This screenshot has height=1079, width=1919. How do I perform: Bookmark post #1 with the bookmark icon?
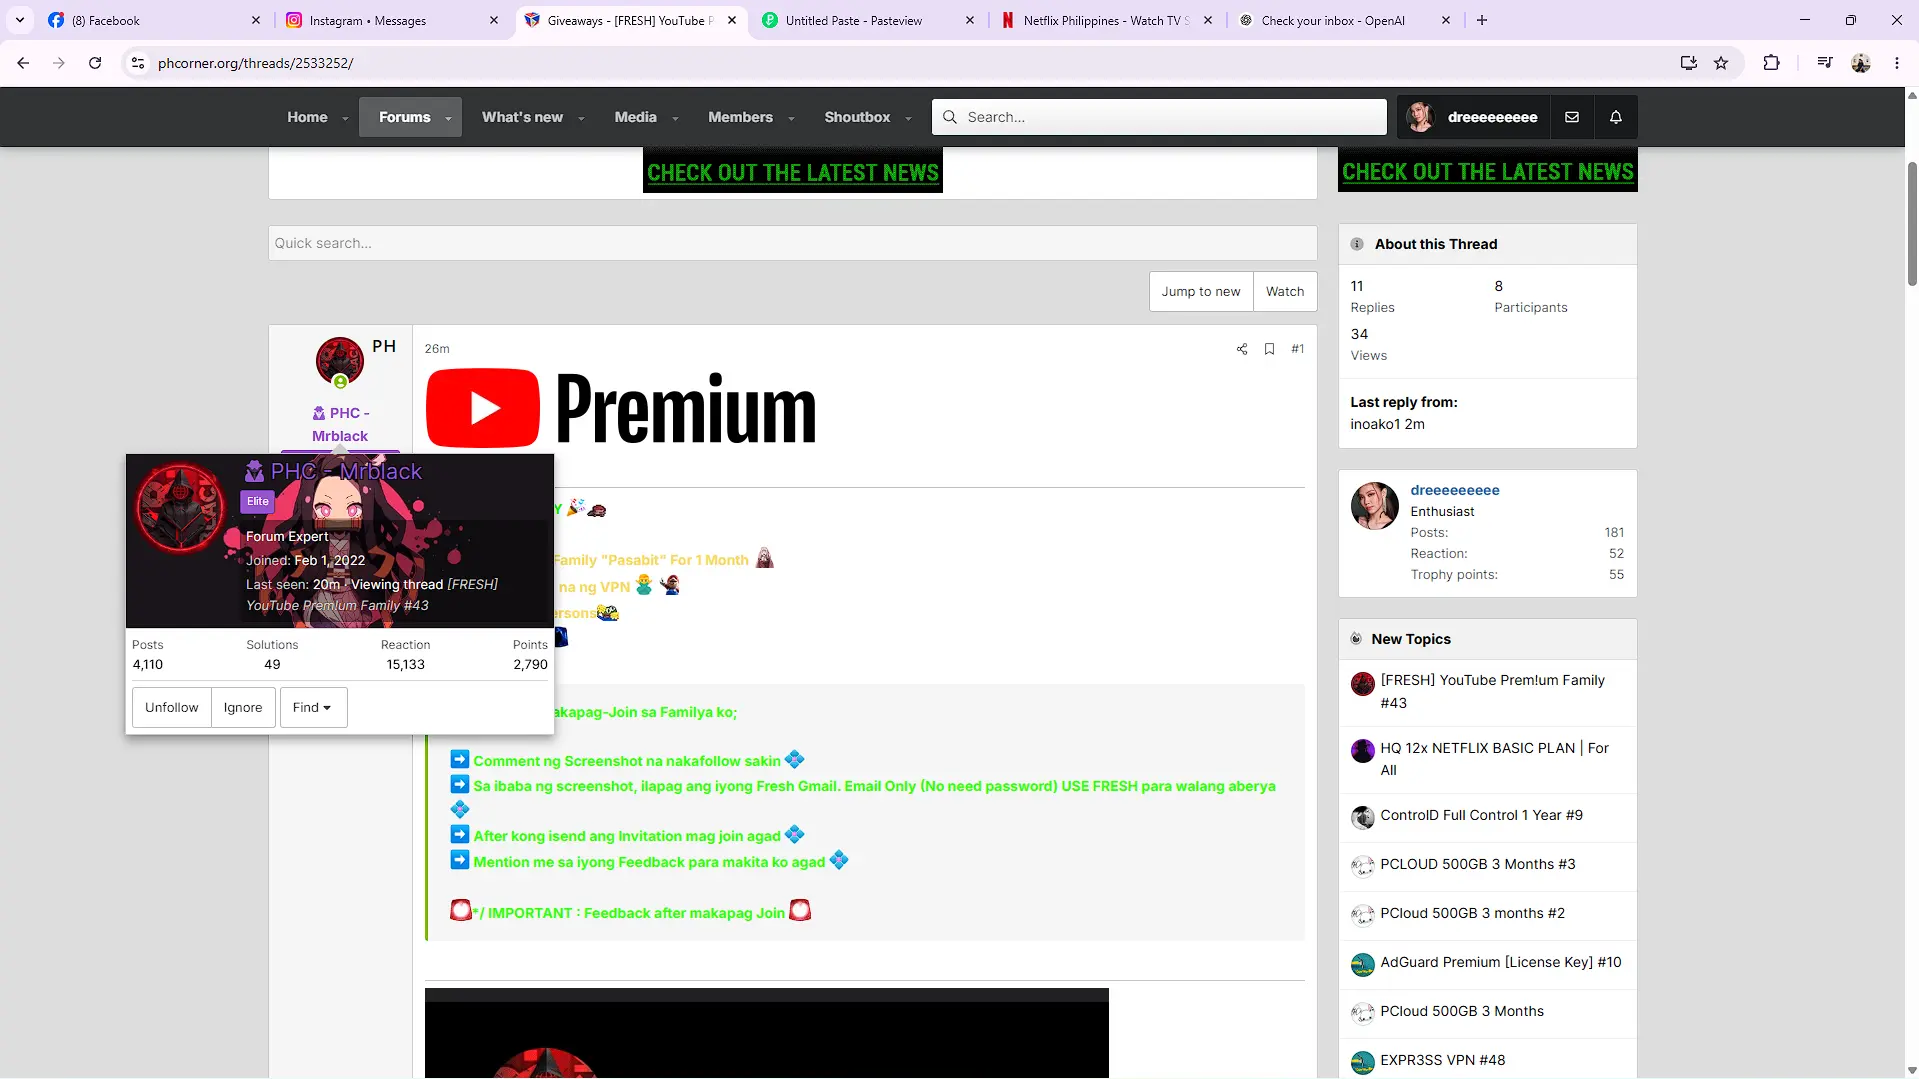coord(1269,349)
